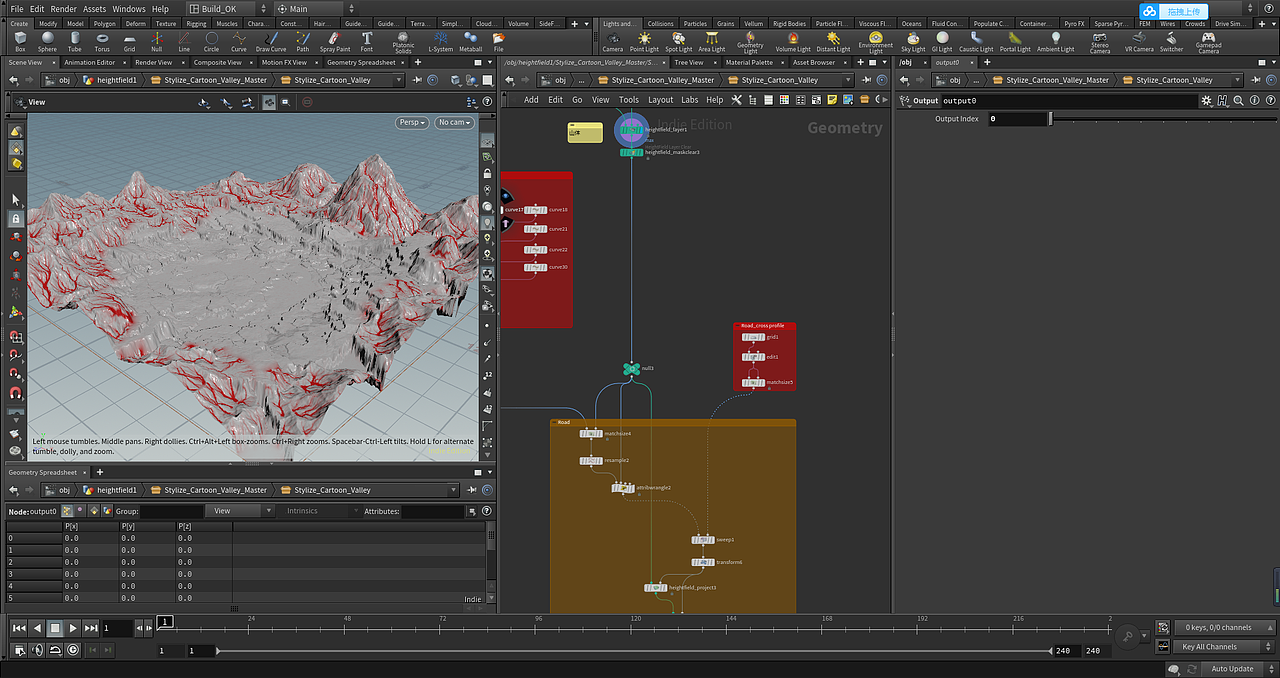Add a Sky Light from shelf
Image resolution: width=1280 pixels, height=678 pixels.
(913, 41)
